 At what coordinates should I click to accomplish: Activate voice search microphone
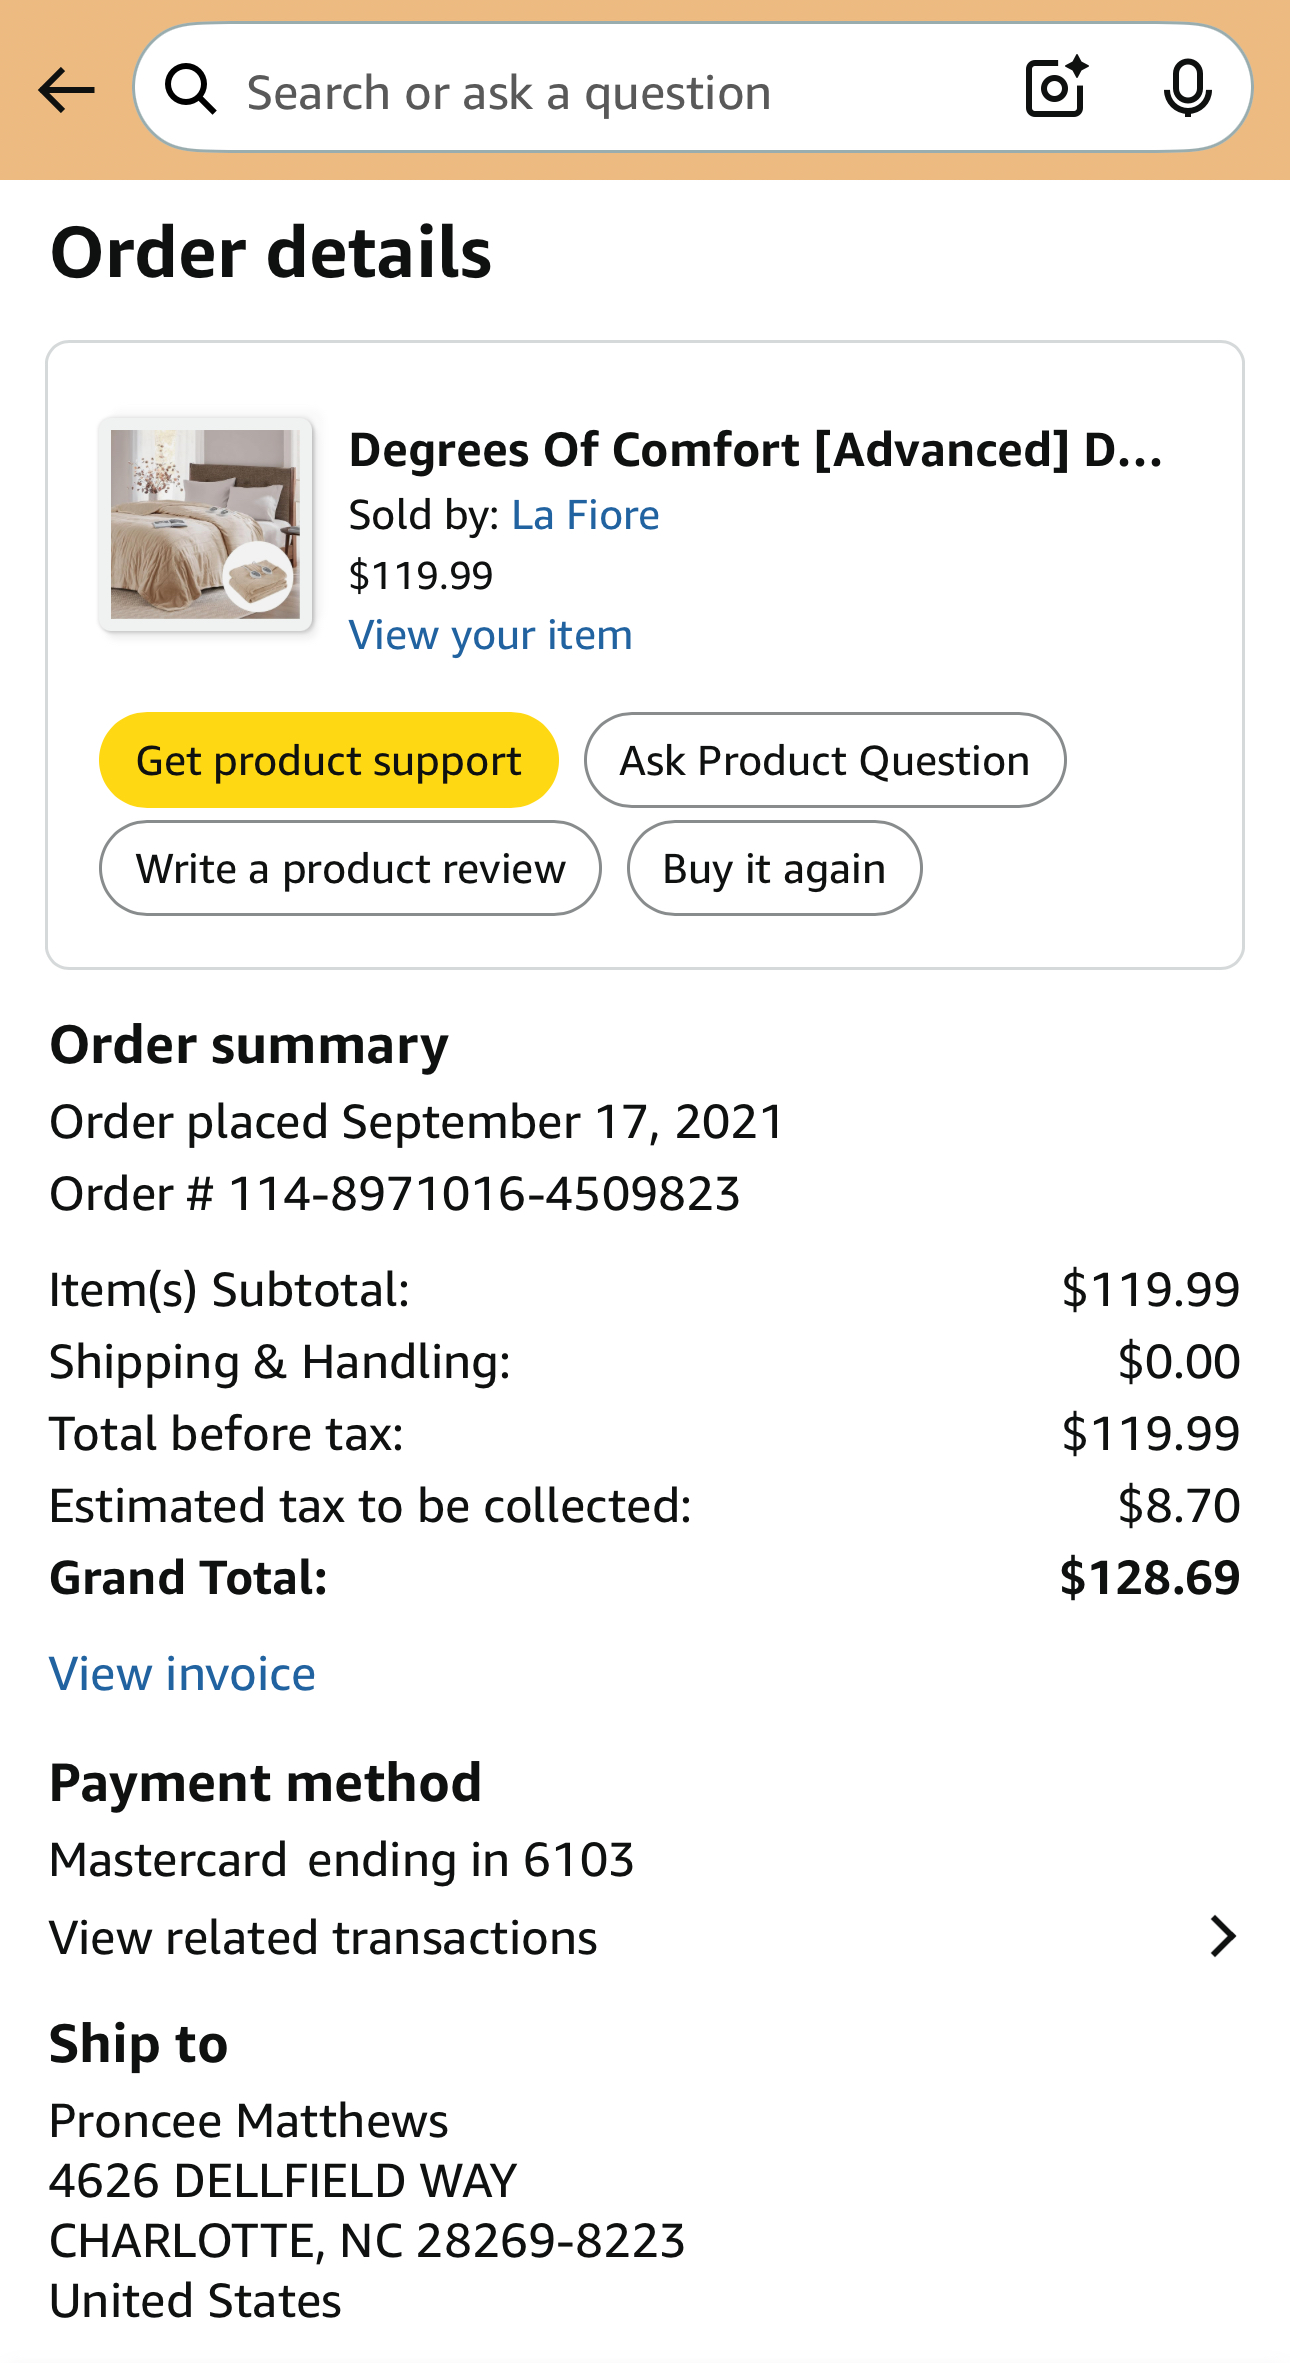point(1187,89)
